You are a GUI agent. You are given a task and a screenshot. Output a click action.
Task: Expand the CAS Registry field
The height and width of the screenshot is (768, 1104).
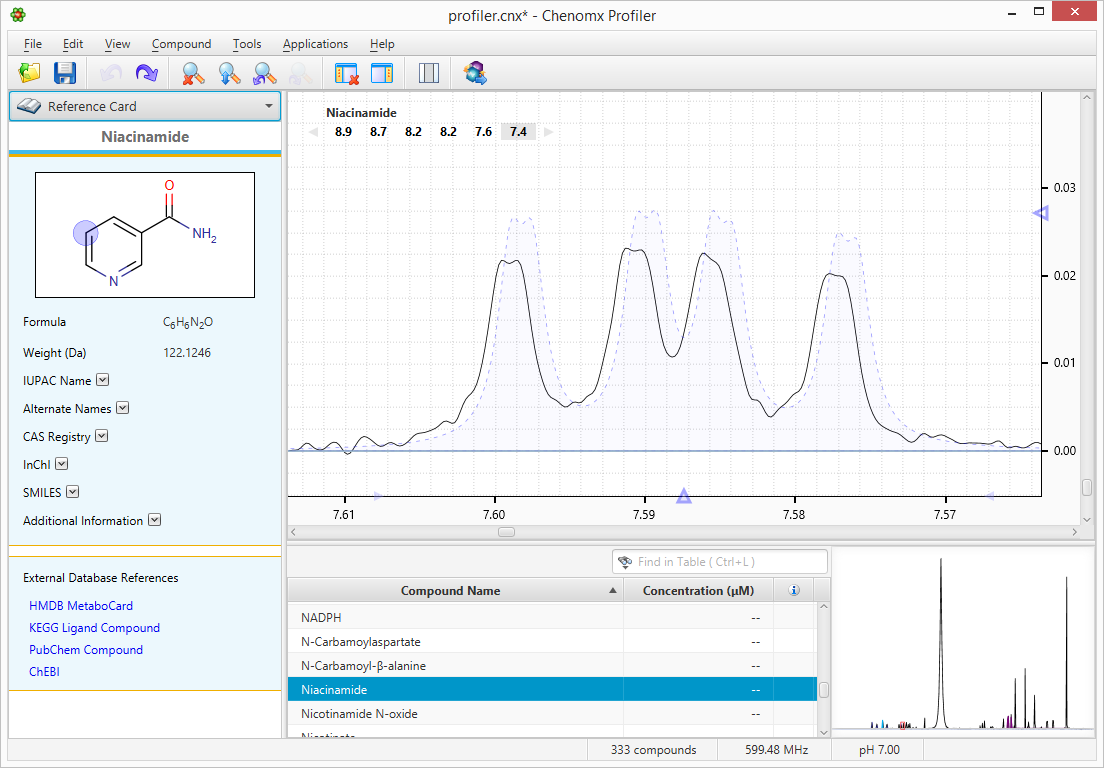click(101, 436)
